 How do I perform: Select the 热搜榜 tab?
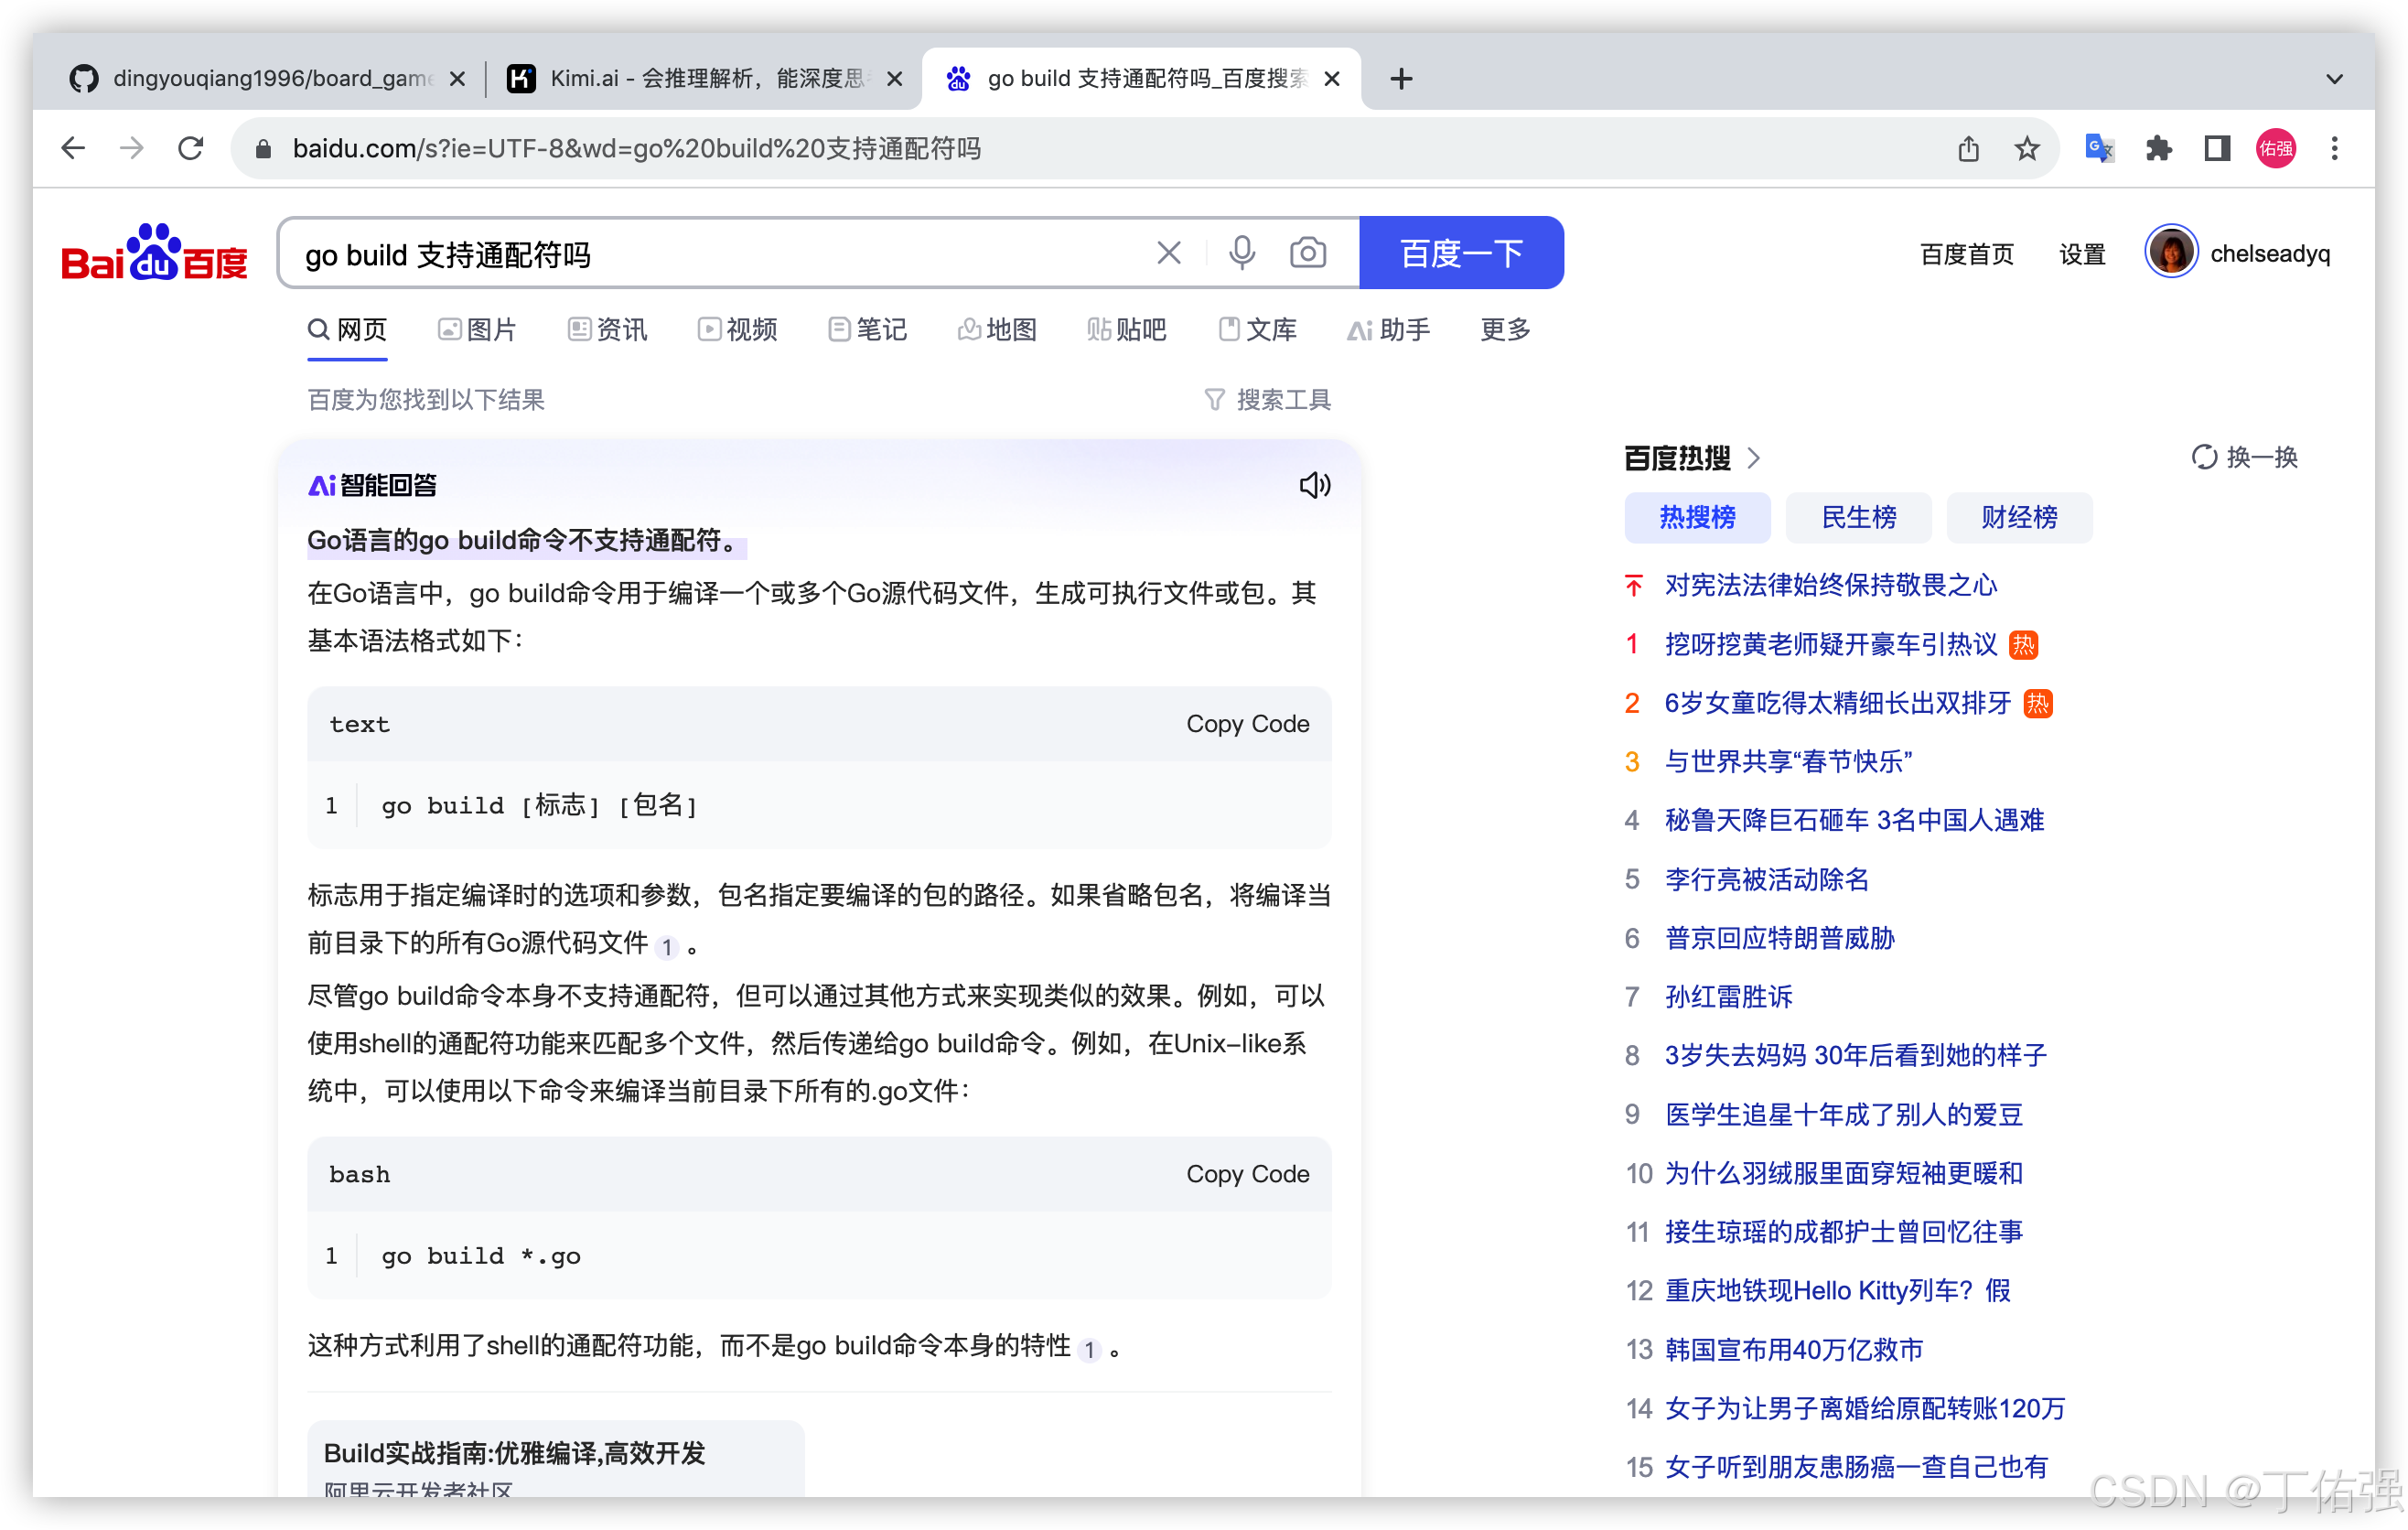1697,517
